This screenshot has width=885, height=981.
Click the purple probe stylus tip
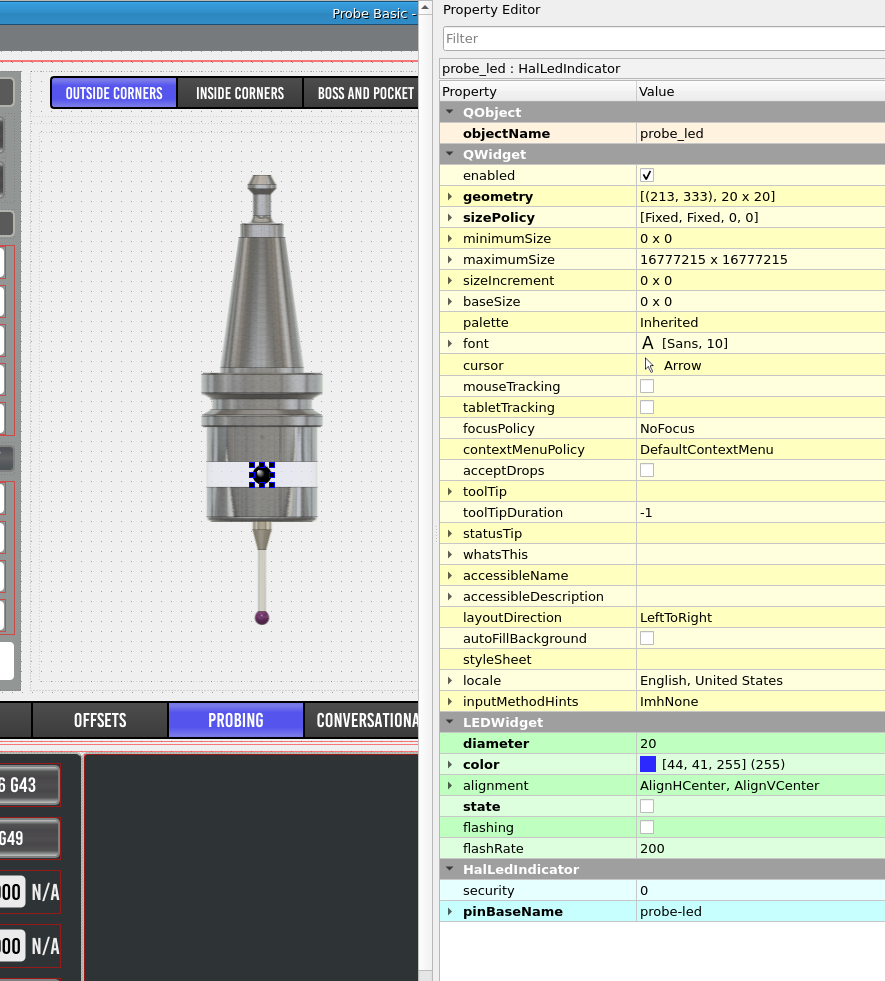(x=262, y=617)
